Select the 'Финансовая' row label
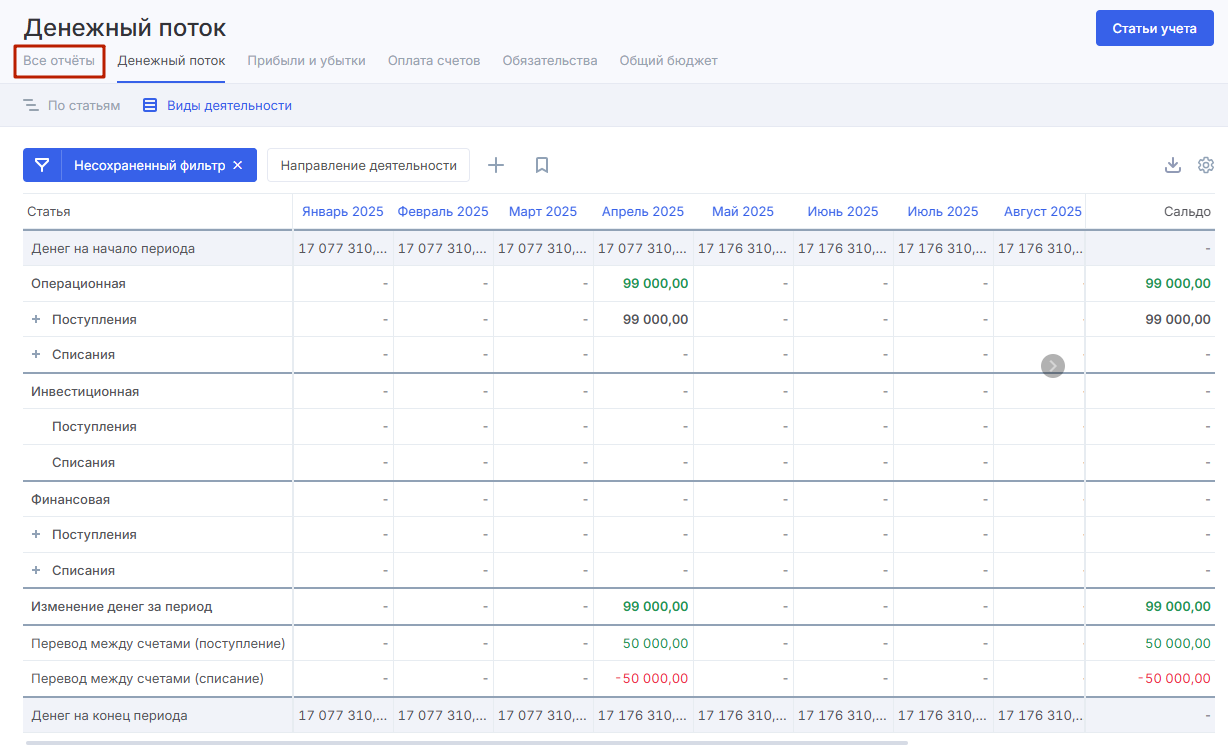1228x751 pixels. (x=70, y=500)
